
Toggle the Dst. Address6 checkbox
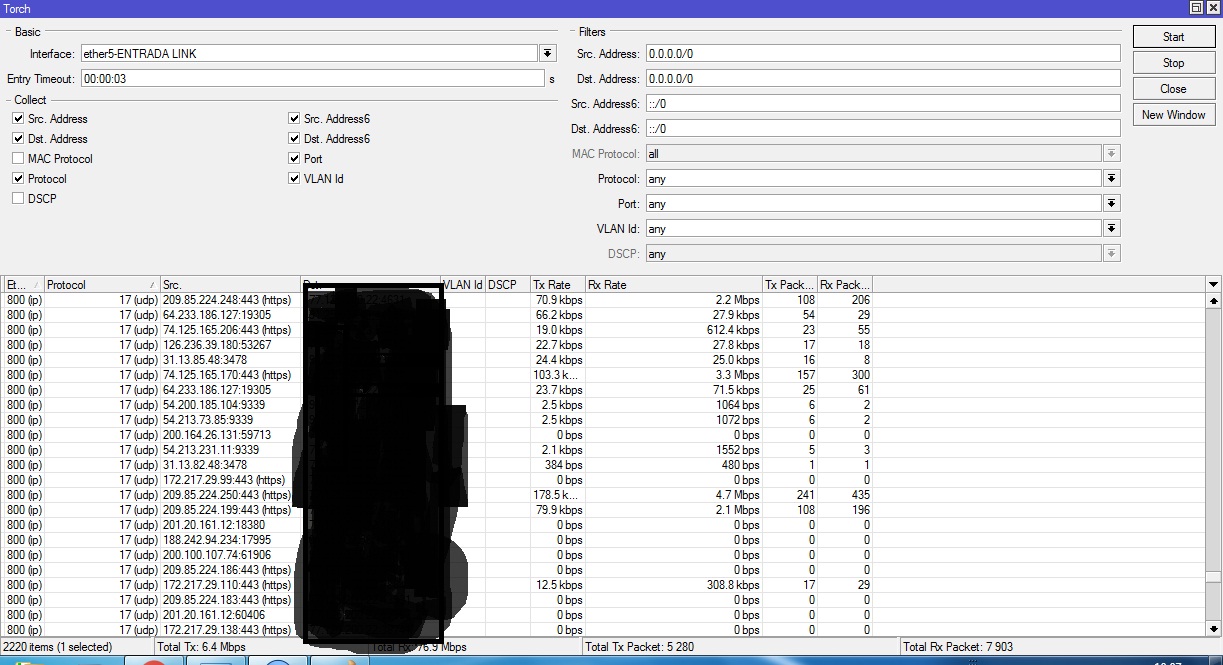coord(294,139)
